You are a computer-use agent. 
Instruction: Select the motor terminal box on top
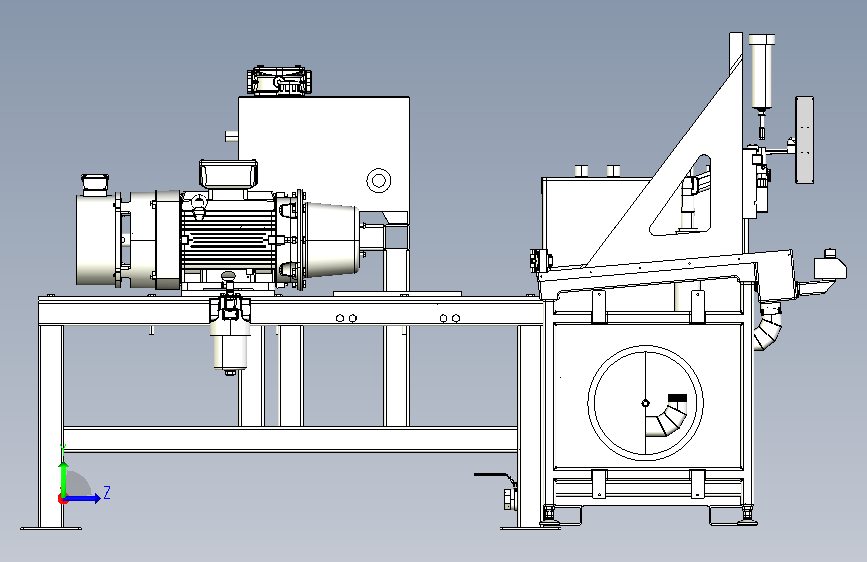pos(228,174)
